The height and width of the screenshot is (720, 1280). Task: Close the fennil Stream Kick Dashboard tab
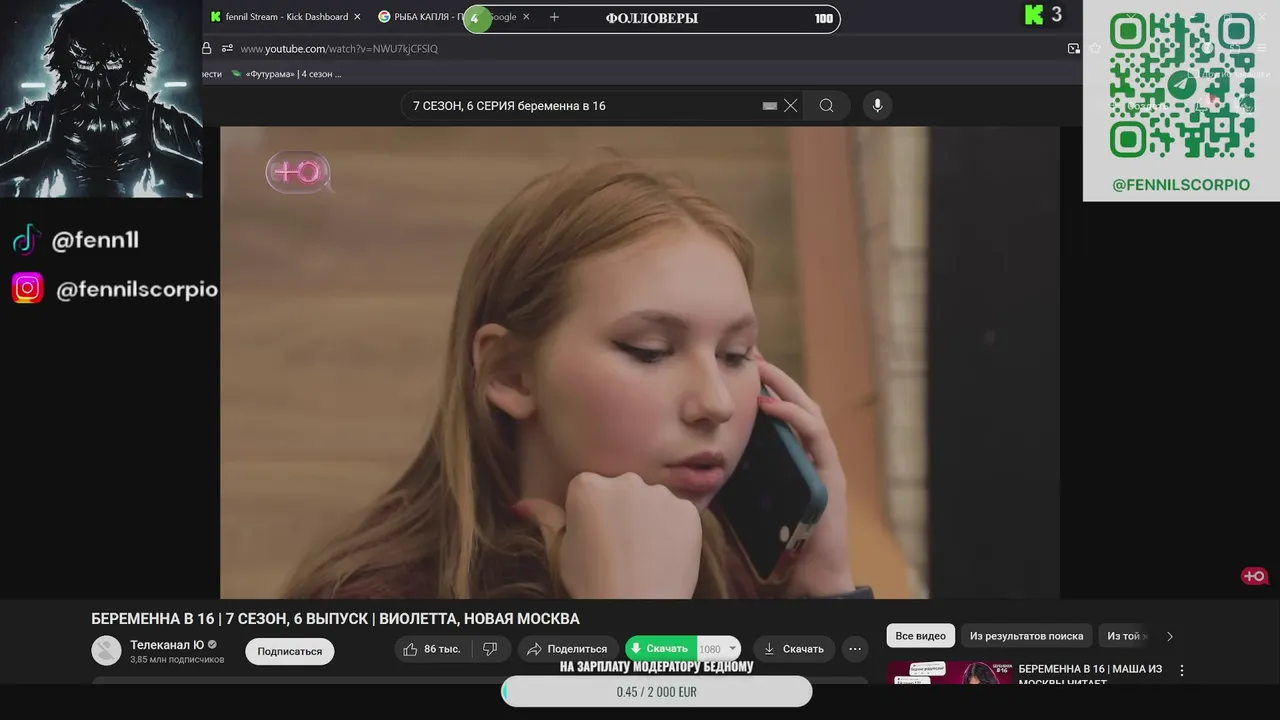tap(357, 17)
